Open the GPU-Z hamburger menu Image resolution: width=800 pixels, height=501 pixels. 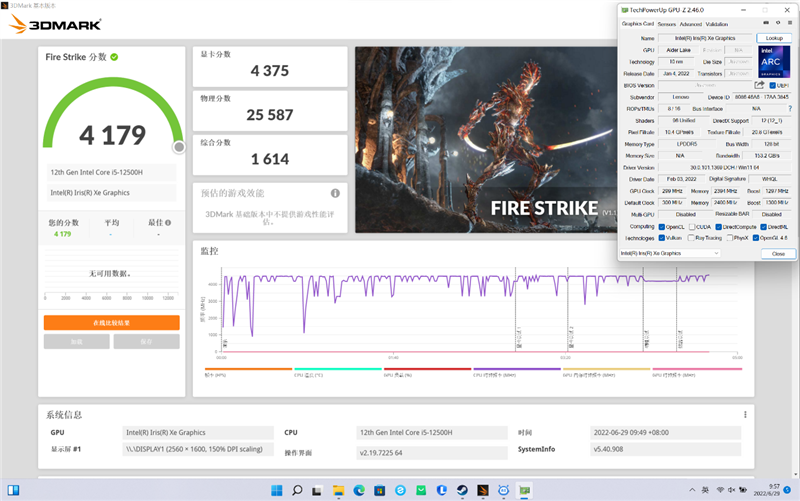pyautogui.click(x=790, y=23)
